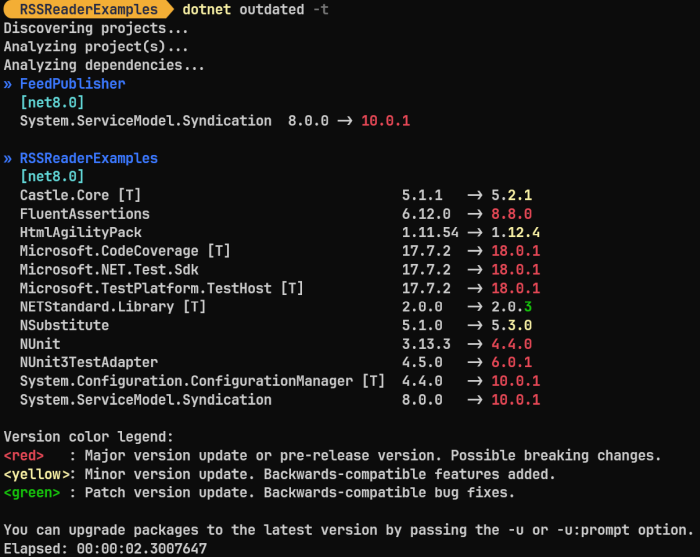Click the <yellow> legend tag
700x557 pixels.
click(36, 474)
